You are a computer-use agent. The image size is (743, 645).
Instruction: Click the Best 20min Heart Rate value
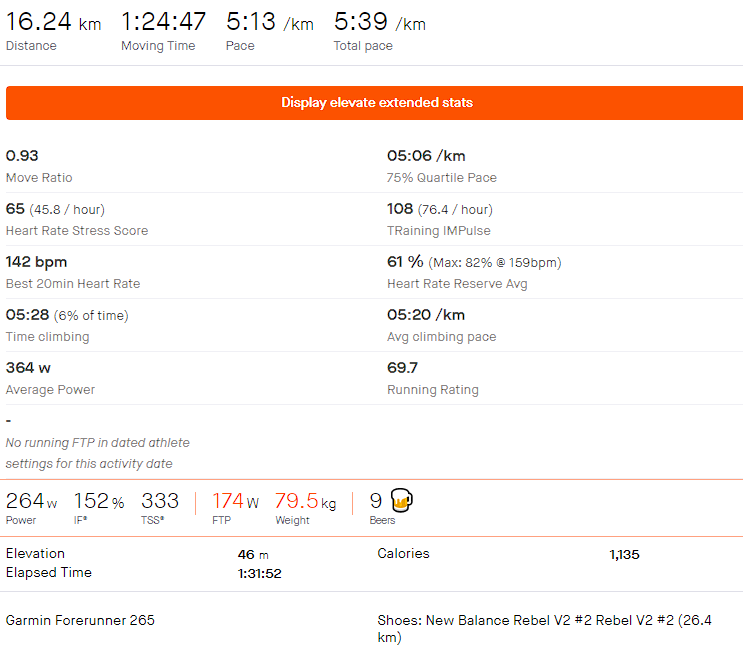click(x=37, y=262)
